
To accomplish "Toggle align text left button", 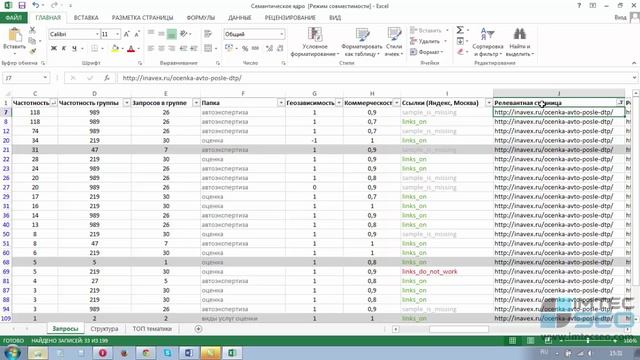I will coord(151,49).
